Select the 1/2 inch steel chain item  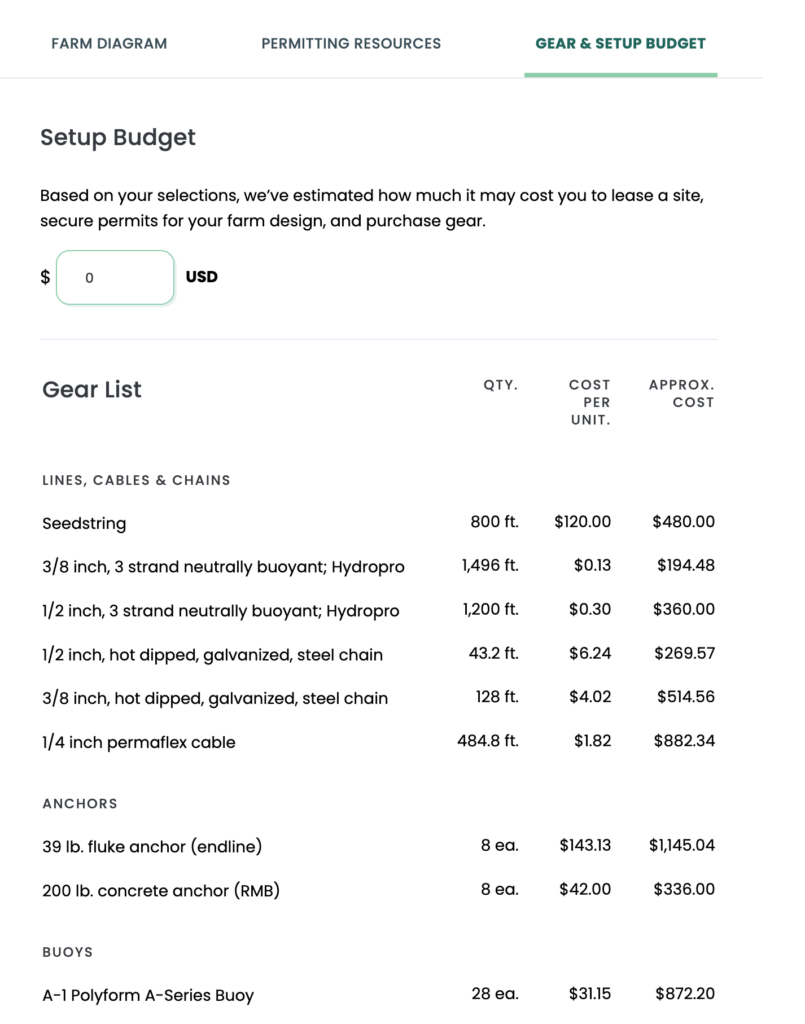(x=212, y=655)
